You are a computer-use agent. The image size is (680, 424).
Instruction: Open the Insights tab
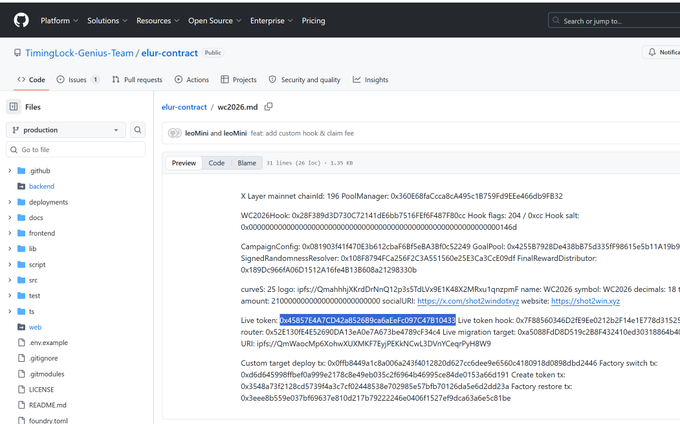pos(370,80)
